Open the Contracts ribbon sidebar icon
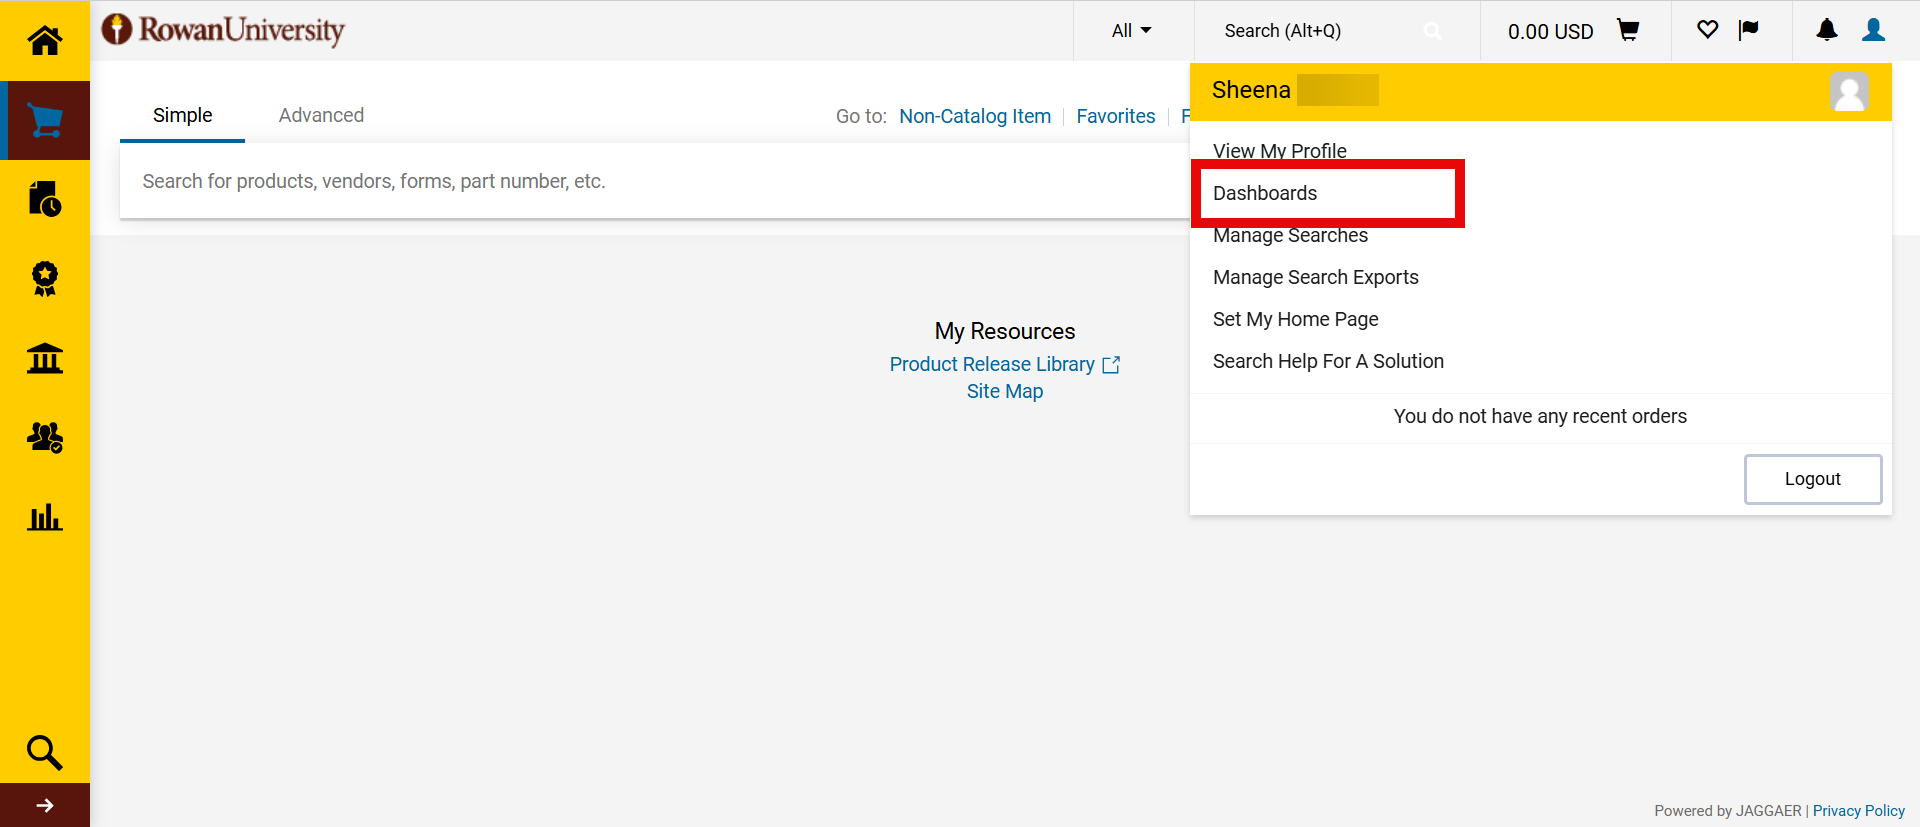The width and height of the screenshot is (1920, 827). coord(44,278)
